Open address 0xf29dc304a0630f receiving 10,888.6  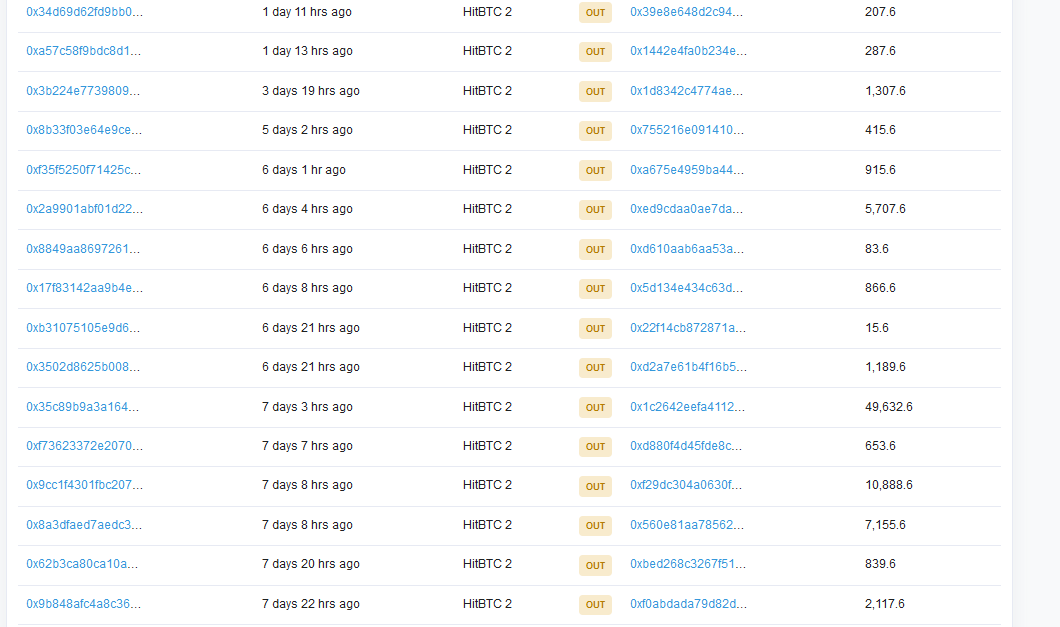coord(687,485)
